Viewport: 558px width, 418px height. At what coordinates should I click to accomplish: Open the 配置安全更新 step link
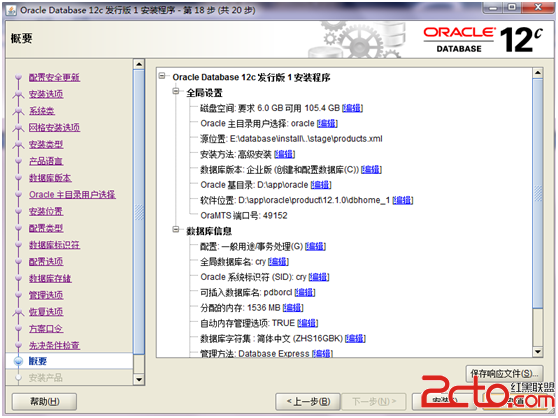click(x=54, y=78)
